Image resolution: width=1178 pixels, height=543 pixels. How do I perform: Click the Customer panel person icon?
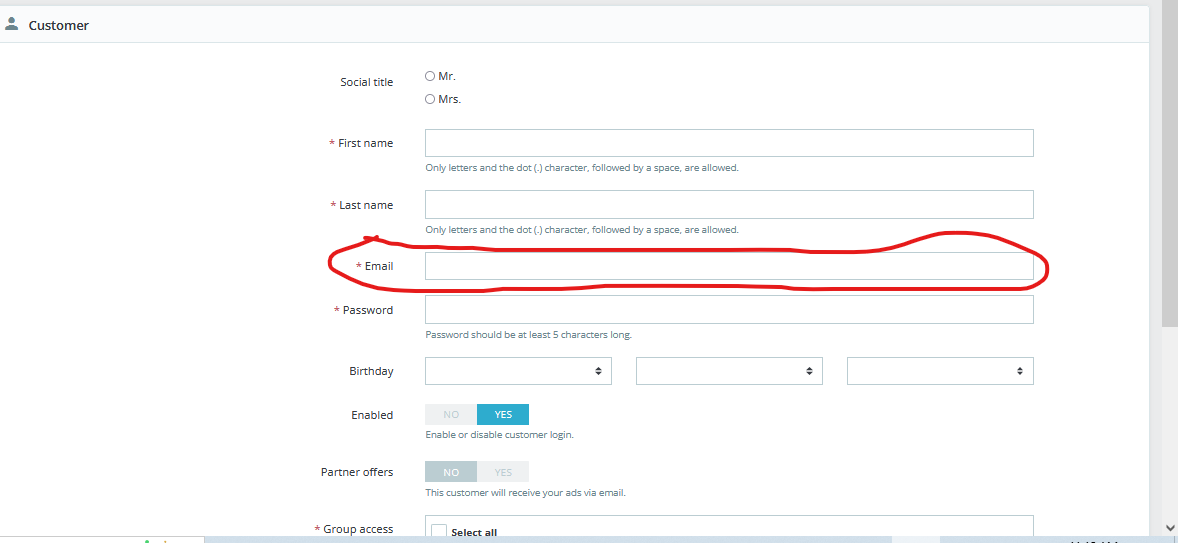click(x=11, y=24)
